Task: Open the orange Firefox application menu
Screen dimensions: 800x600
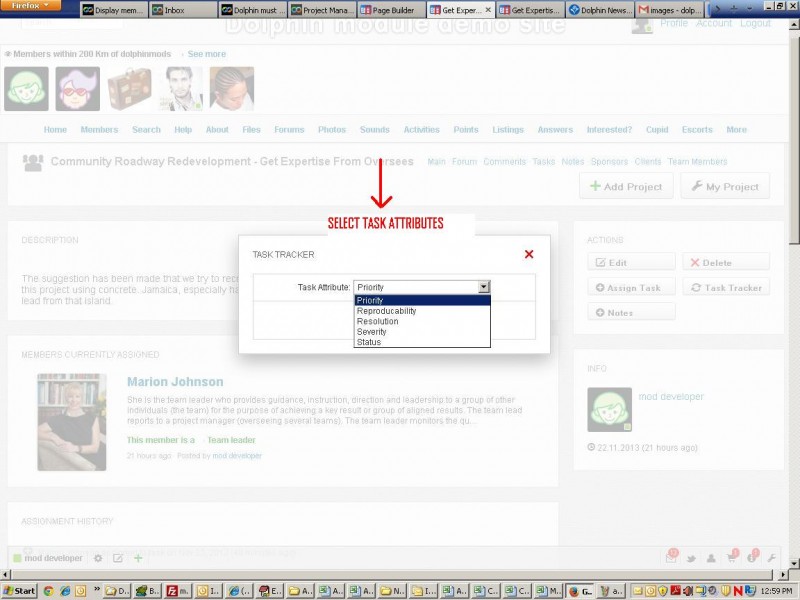Action: (31, 6)
